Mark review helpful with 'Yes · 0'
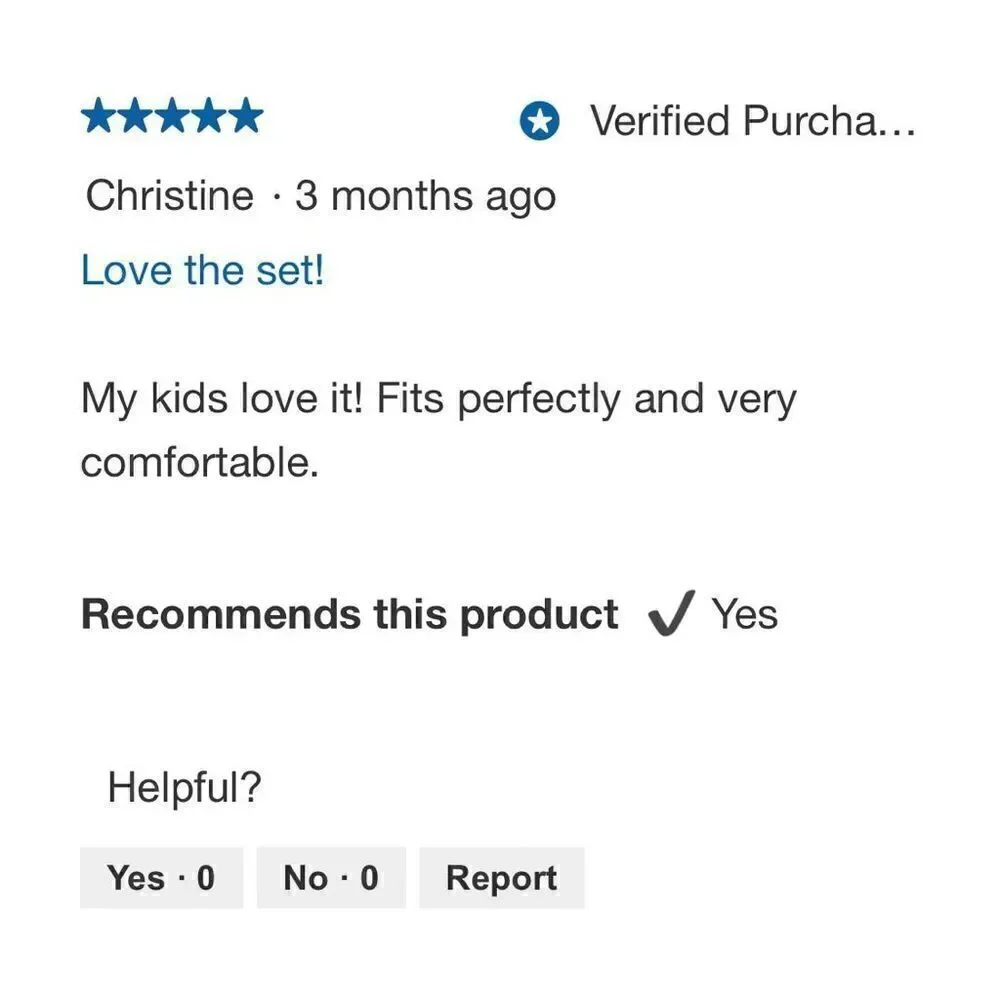 coord(161,878)
